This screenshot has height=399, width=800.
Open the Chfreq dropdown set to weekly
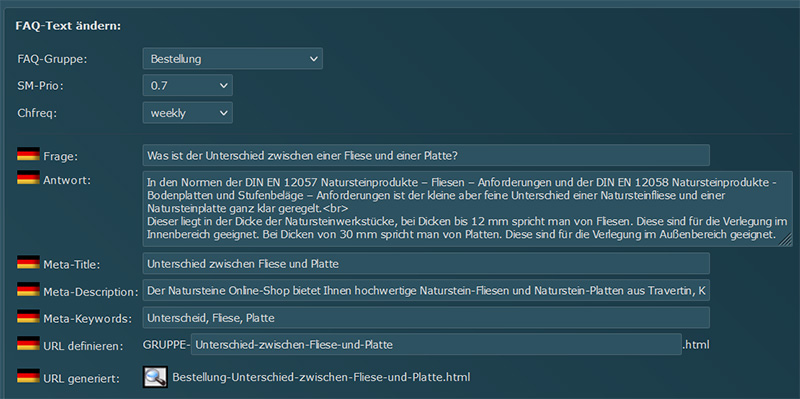[188, 113]
